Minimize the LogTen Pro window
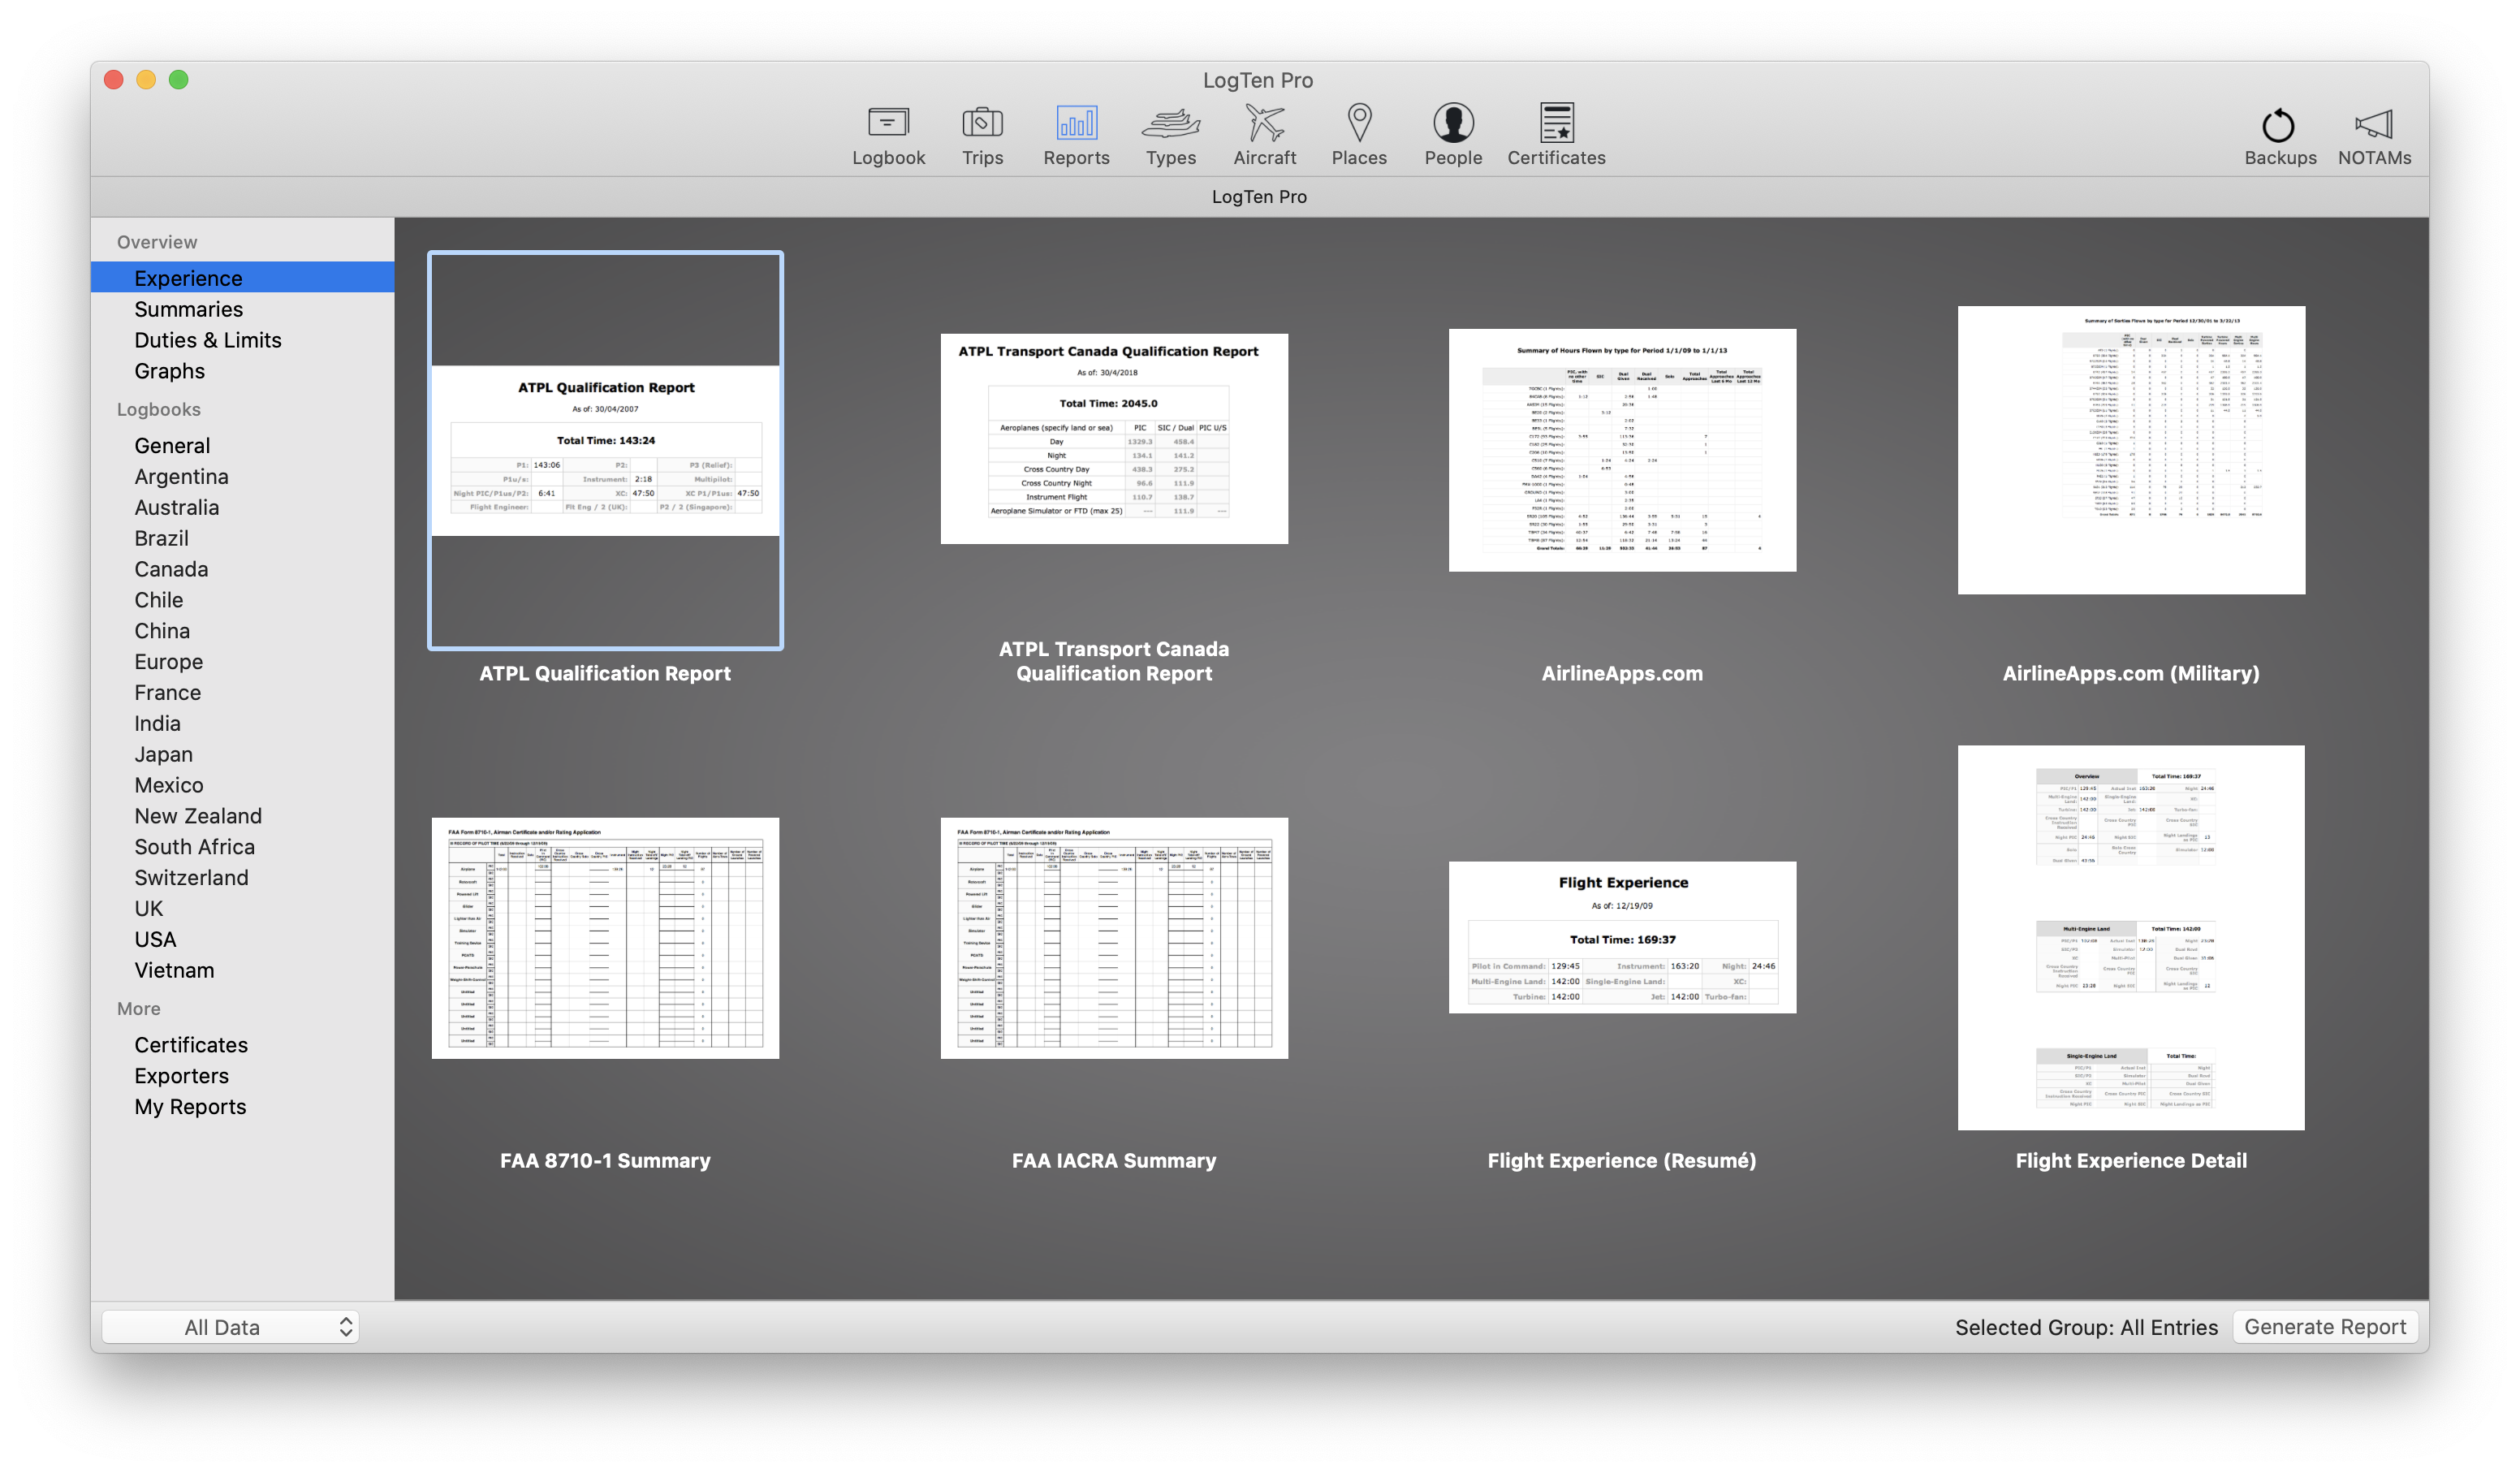The height and width of the screenshot is (1473, 2520). [146, 80]
